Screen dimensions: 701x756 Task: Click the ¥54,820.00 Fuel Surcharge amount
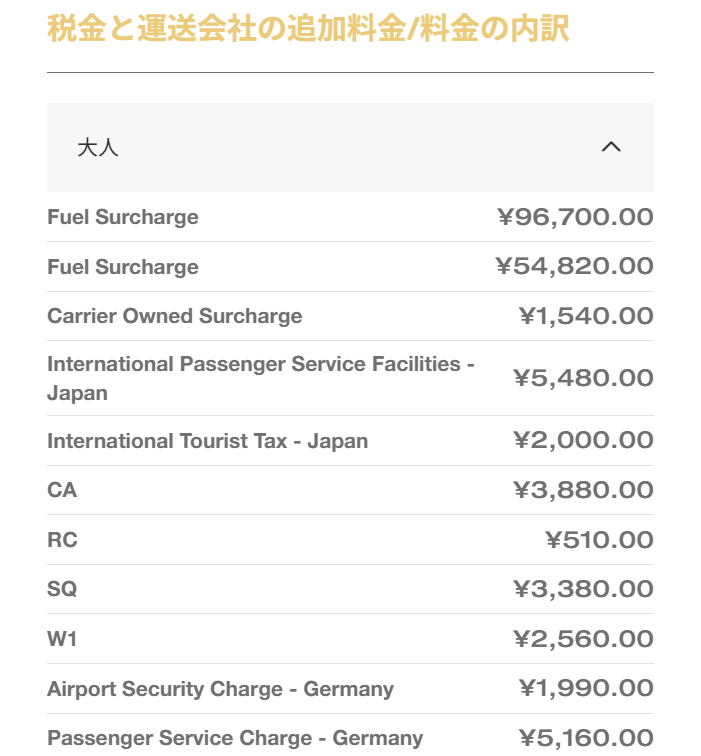coord(575,267)
